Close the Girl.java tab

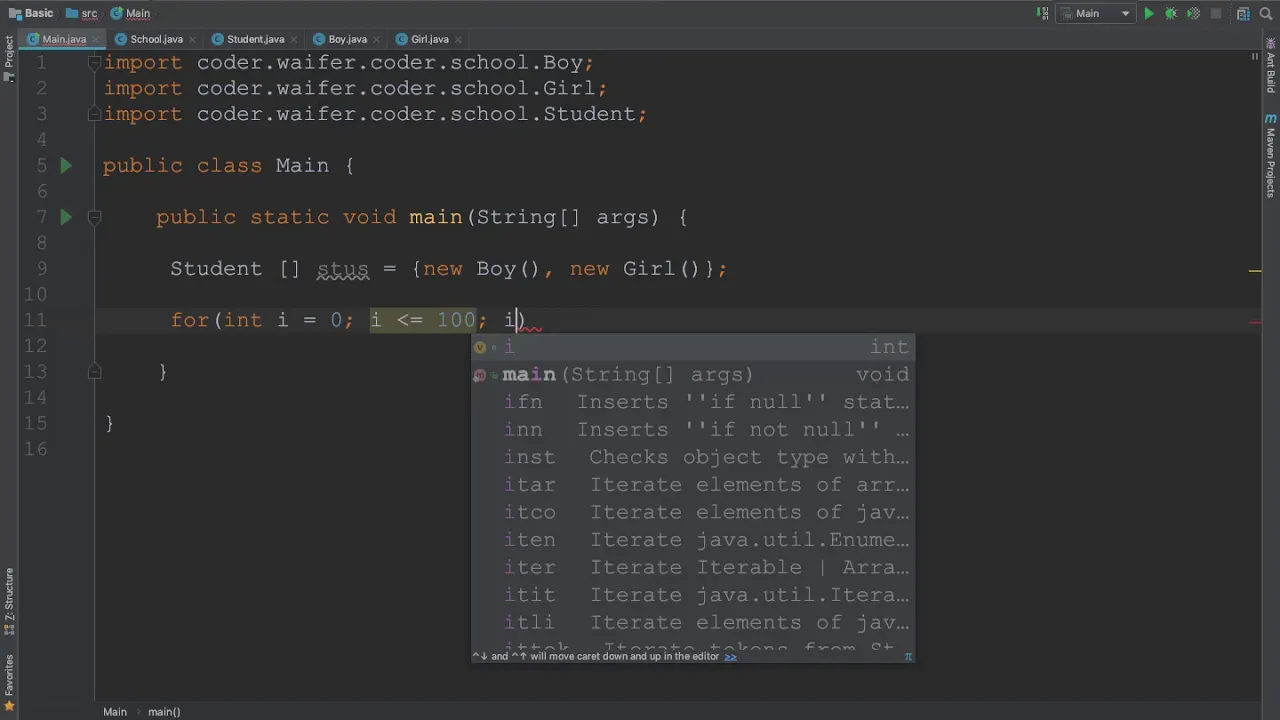(x=457, y=40)
